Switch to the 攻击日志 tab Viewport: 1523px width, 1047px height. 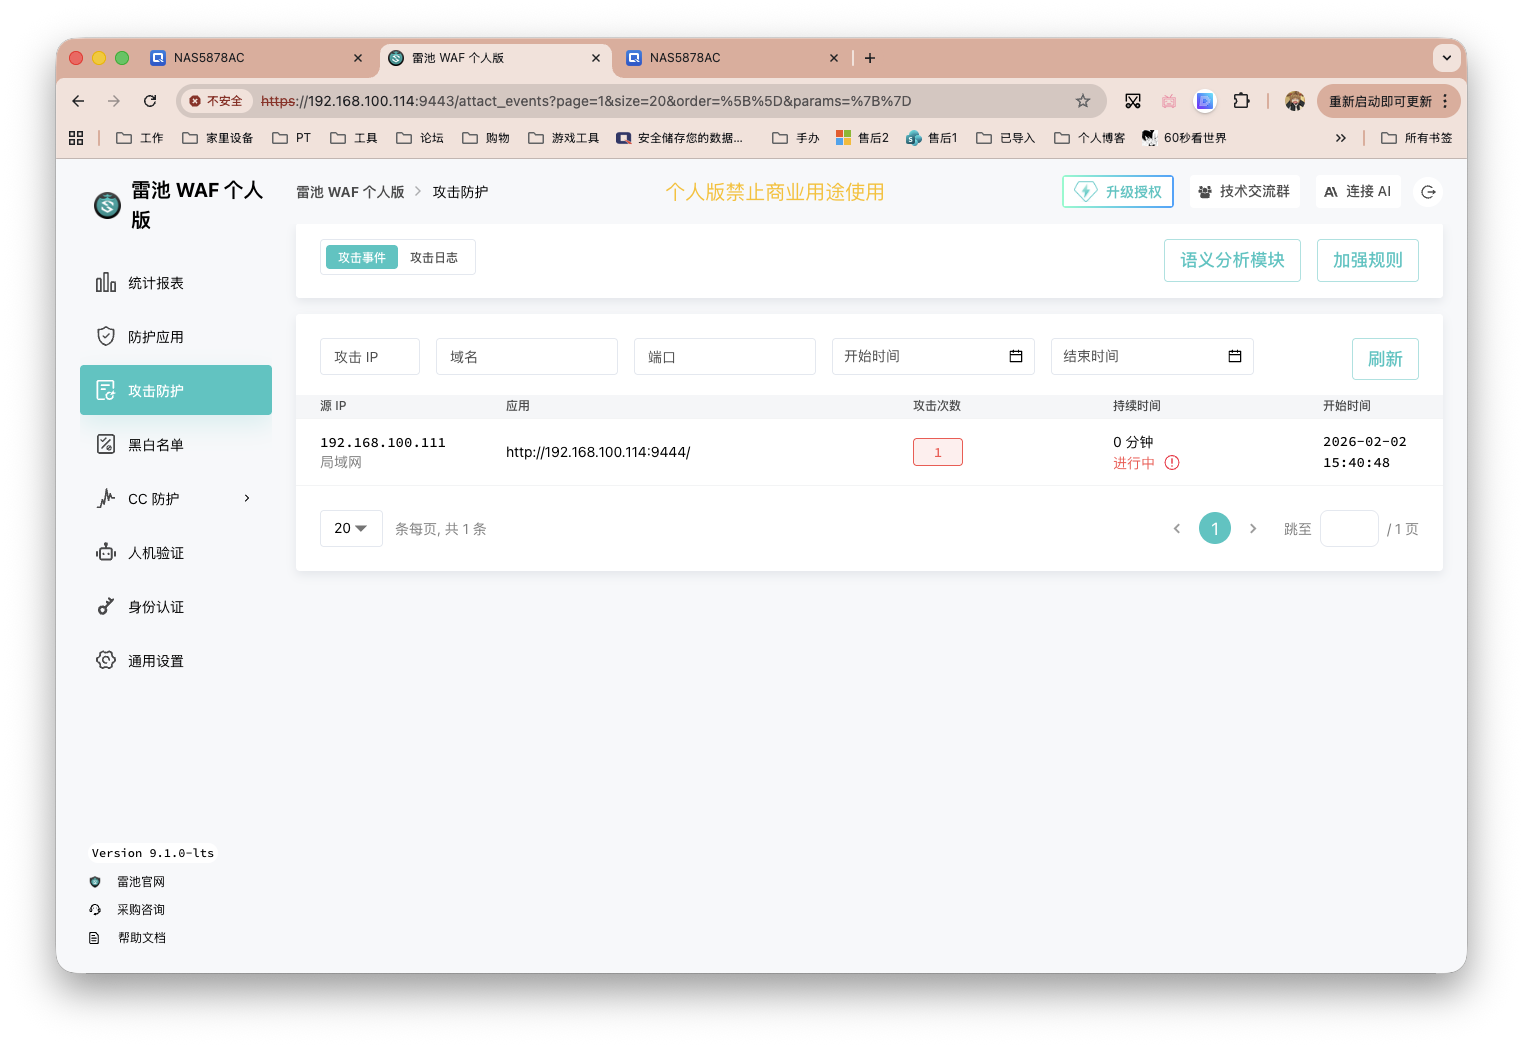(x=434, y=257)
